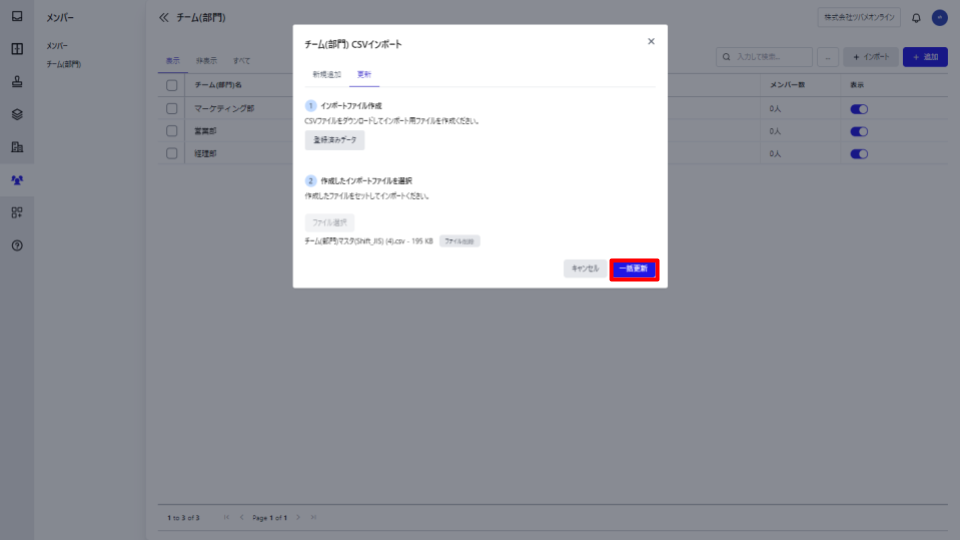Open チーム(部門) submenu item in sidebar
The width and height of the screenshot is (960, 540).
pyautogui.click(x=64, y=64)
